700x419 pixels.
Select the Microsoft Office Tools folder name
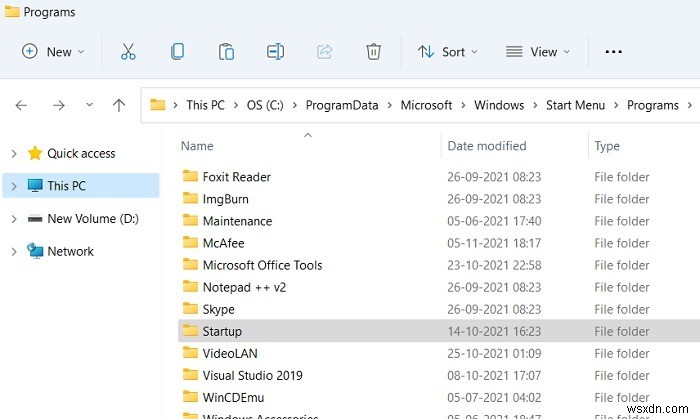(262, 265)
